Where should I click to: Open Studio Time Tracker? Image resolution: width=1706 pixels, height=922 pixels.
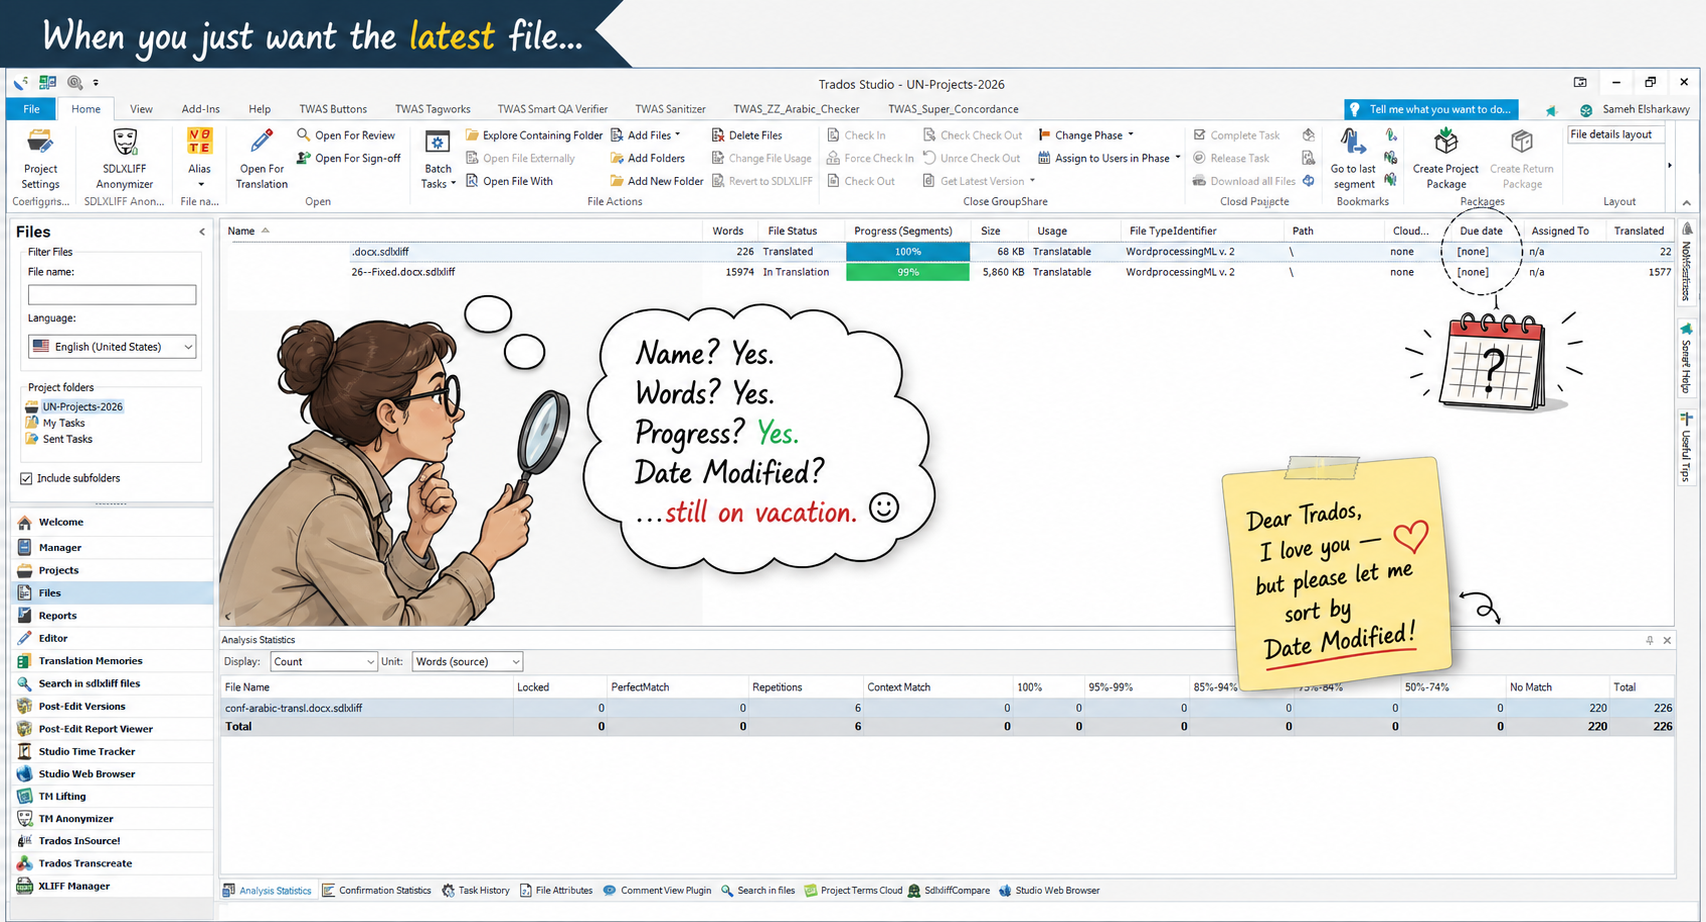113,751
